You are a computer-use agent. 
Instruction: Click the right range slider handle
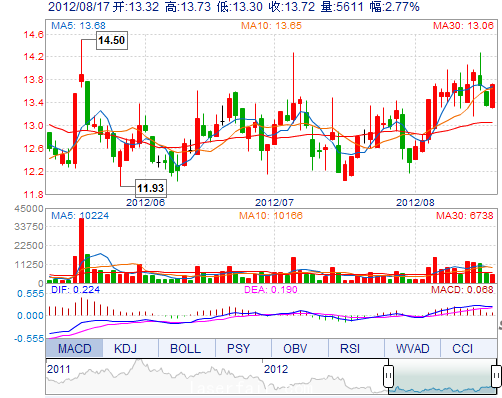pos(496,376)
